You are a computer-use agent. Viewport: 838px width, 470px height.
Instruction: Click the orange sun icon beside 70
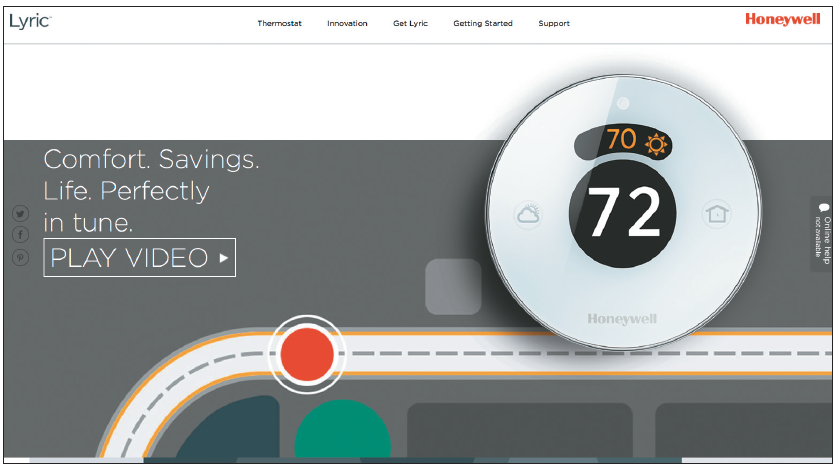tap(656, 144)
